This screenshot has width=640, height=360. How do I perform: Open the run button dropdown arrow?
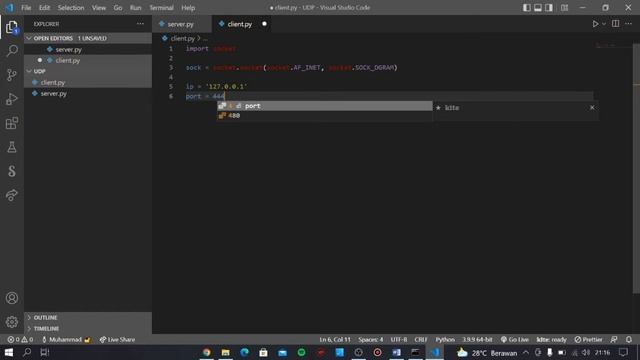[604, 24]
